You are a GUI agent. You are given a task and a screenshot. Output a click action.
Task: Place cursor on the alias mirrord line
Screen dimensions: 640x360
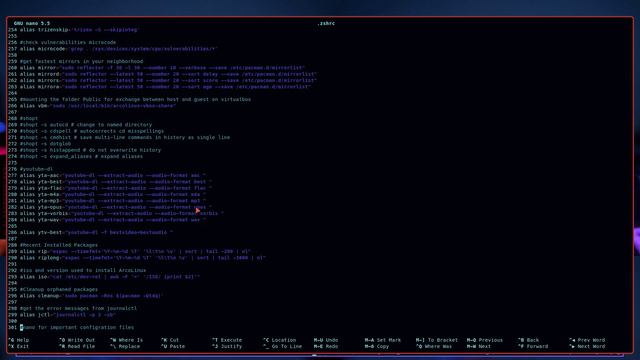[169, 74]
